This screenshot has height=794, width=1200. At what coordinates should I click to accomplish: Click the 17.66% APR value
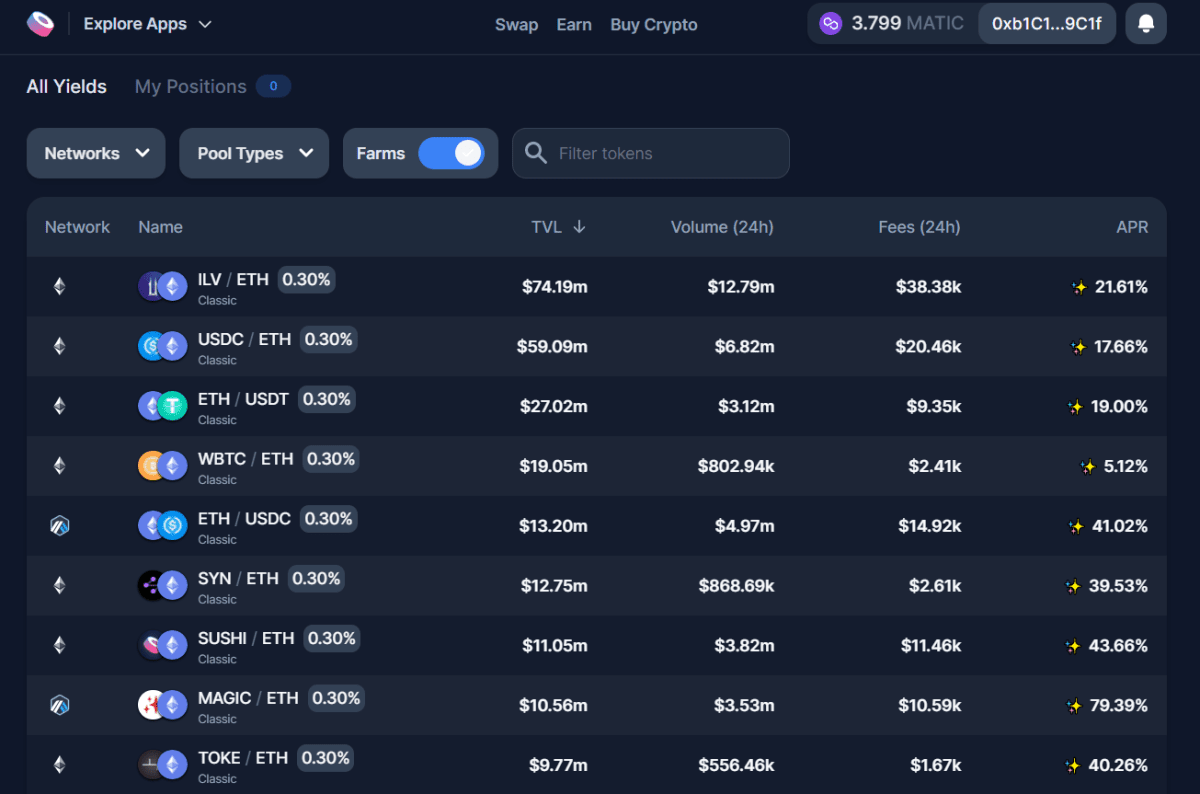click(x=1121, y=347)
